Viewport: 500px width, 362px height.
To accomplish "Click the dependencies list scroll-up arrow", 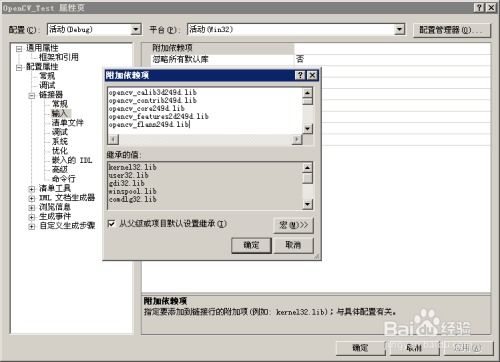I will [307, 92].
